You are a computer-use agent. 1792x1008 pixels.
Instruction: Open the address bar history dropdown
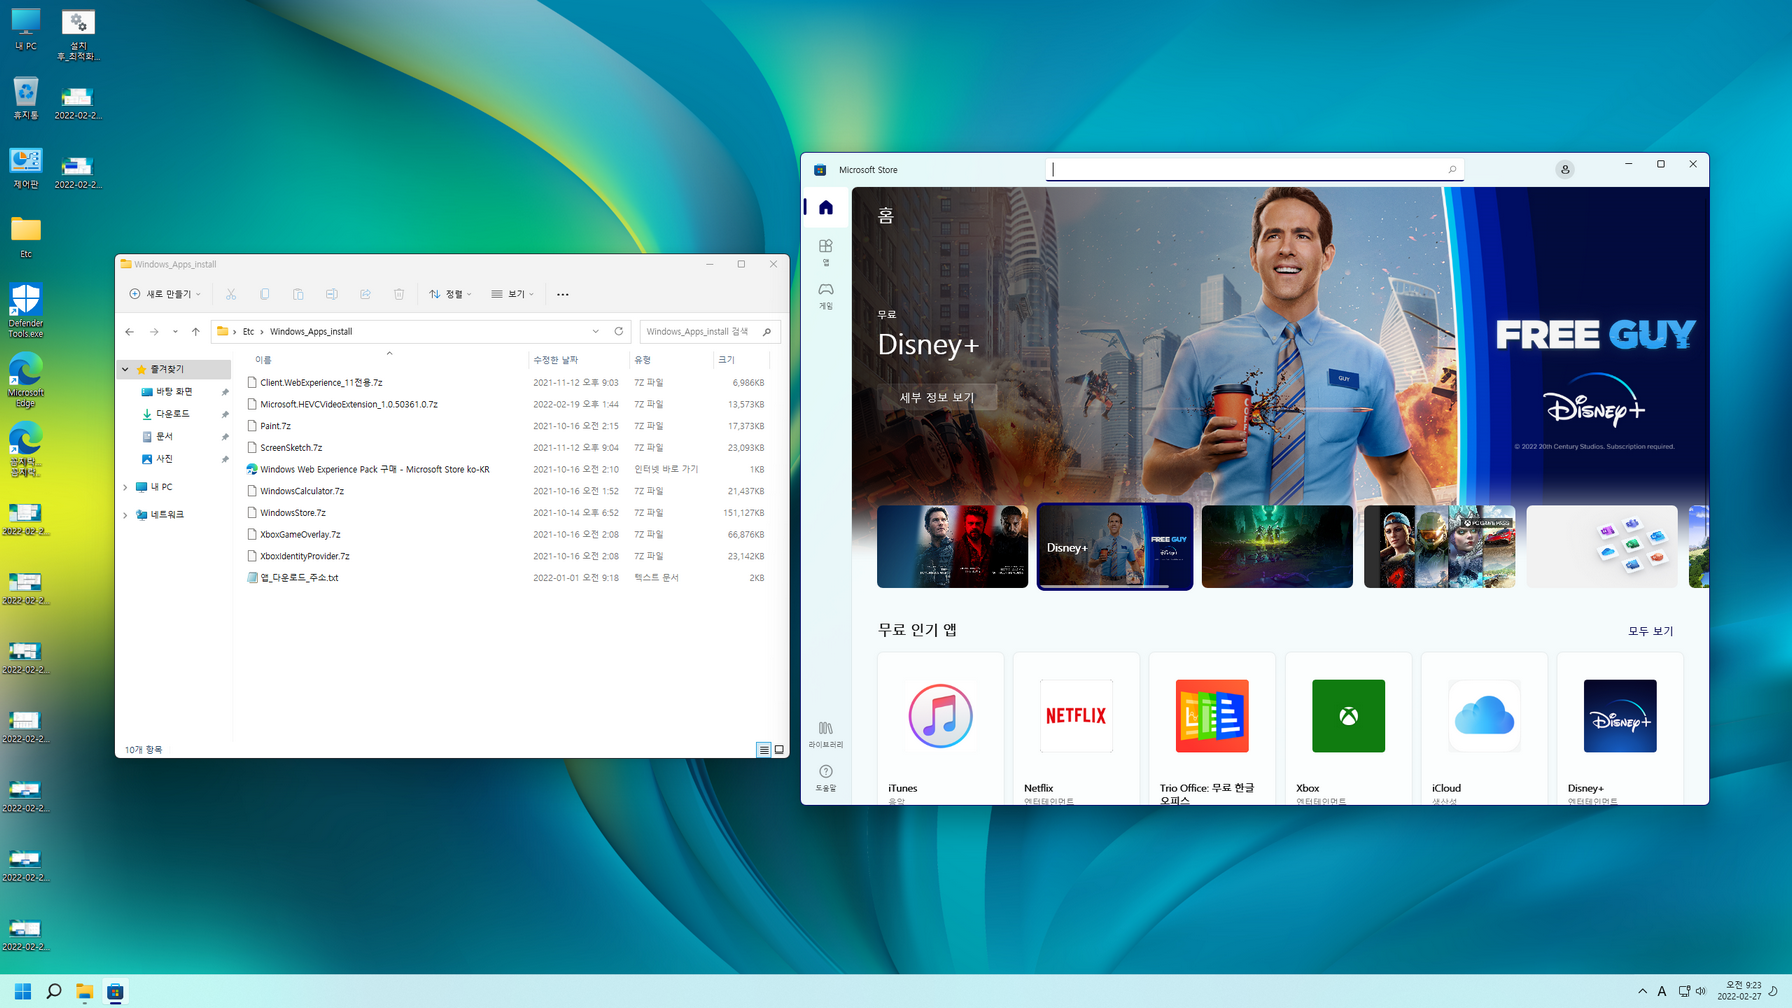point(596,332)
